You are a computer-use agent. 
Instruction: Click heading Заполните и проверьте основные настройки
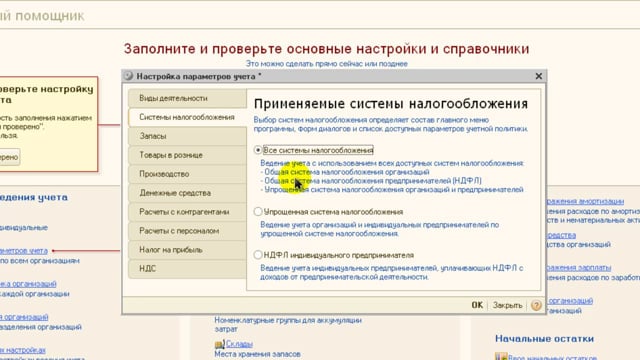click(x=327, y=49)
